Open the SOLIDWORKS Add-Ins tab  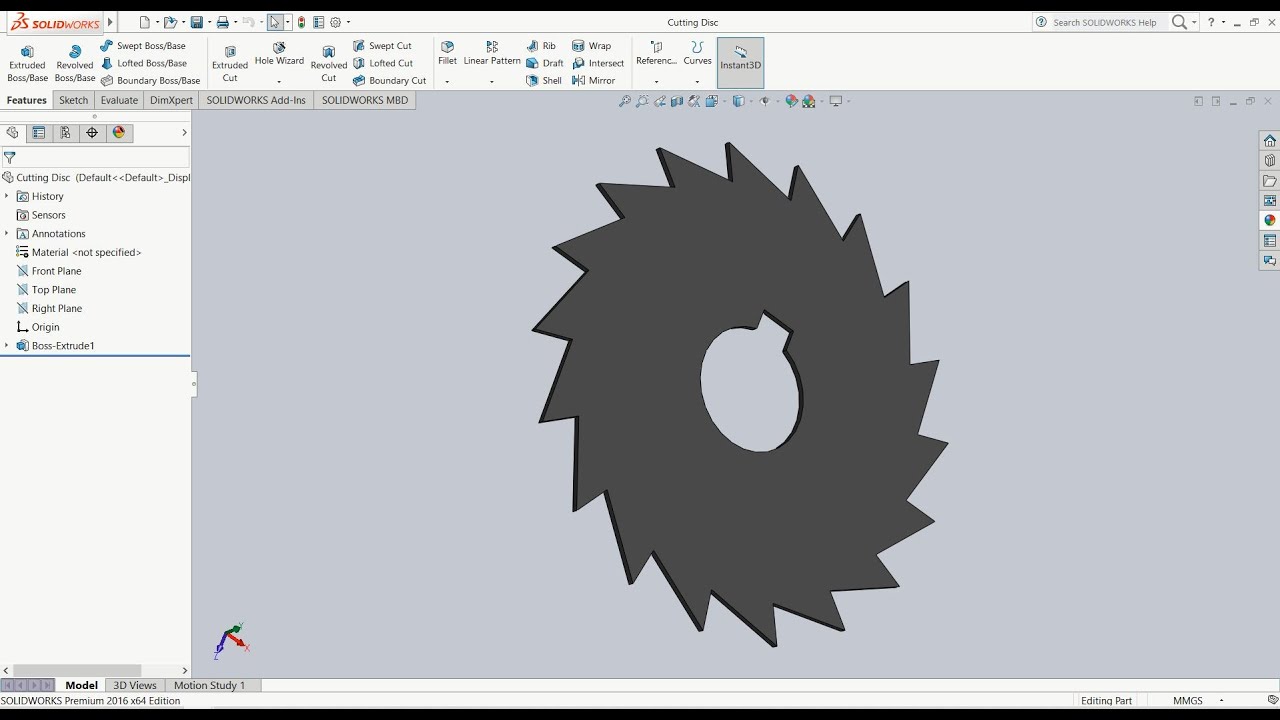point(256,100)
